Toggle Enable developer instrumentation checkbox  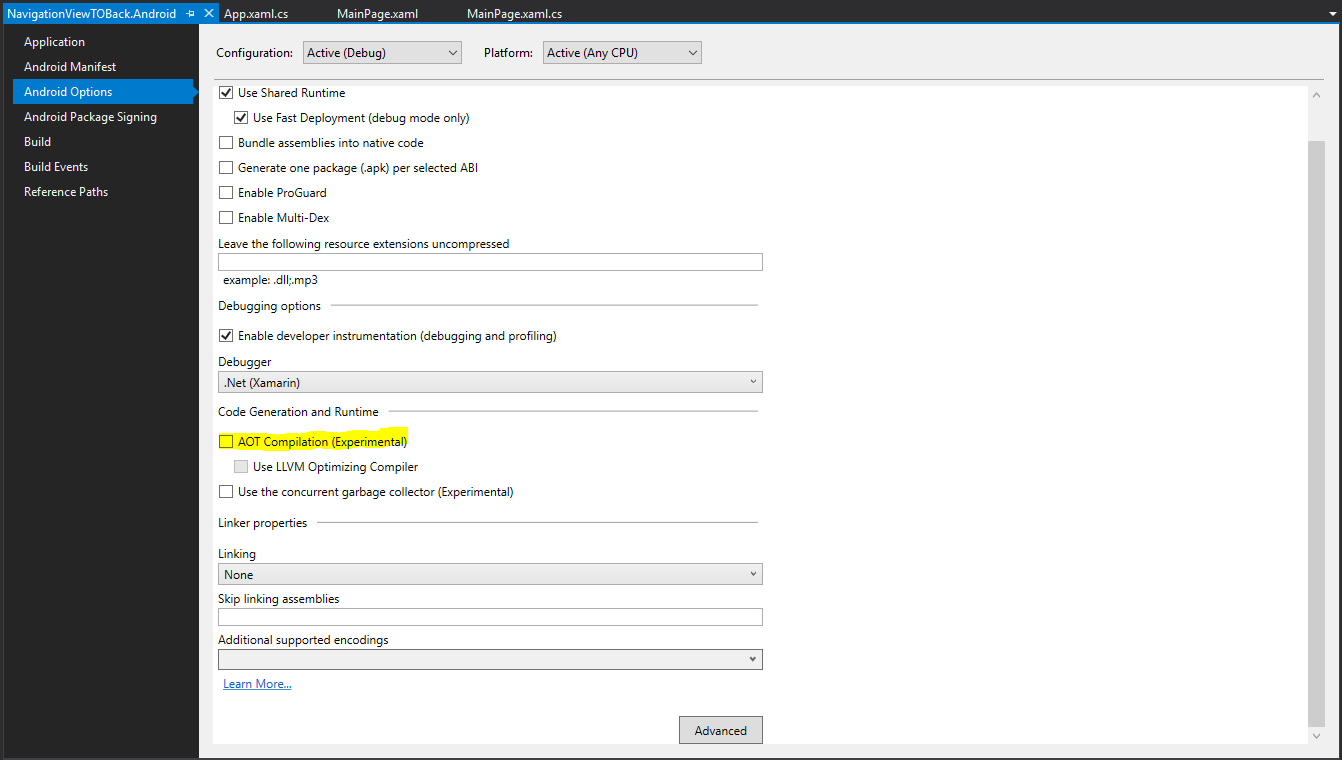[225, 336]
